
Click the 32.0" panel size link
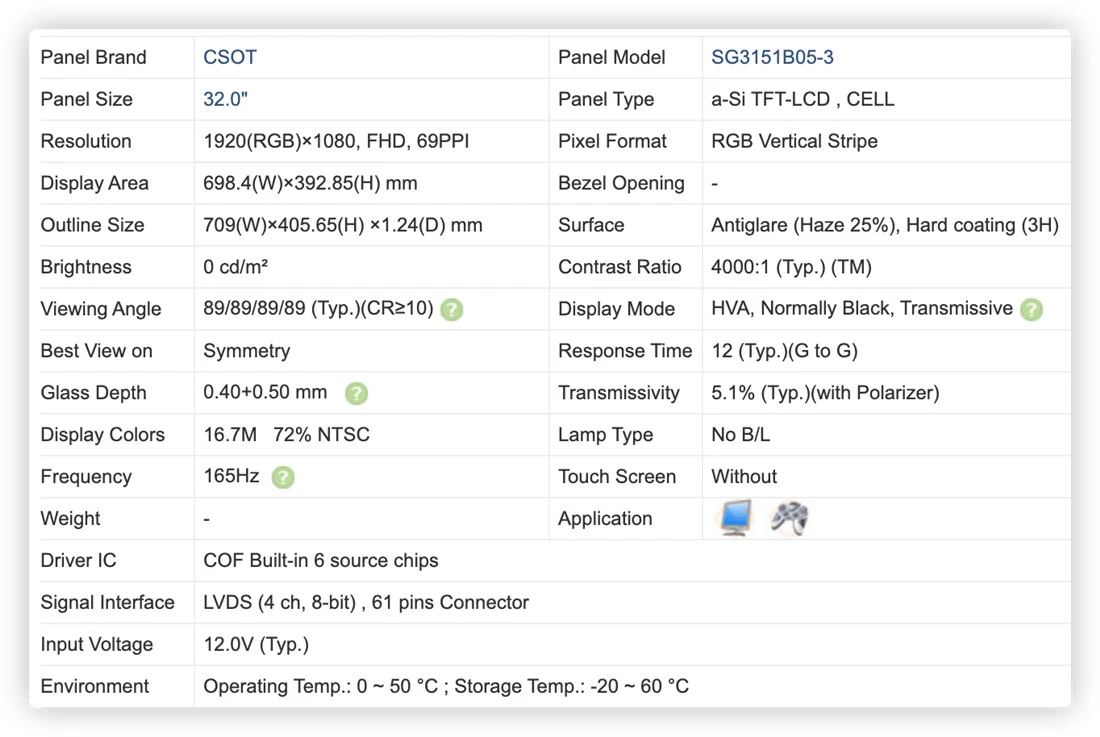pyautogui.click(x=225, y=100)
